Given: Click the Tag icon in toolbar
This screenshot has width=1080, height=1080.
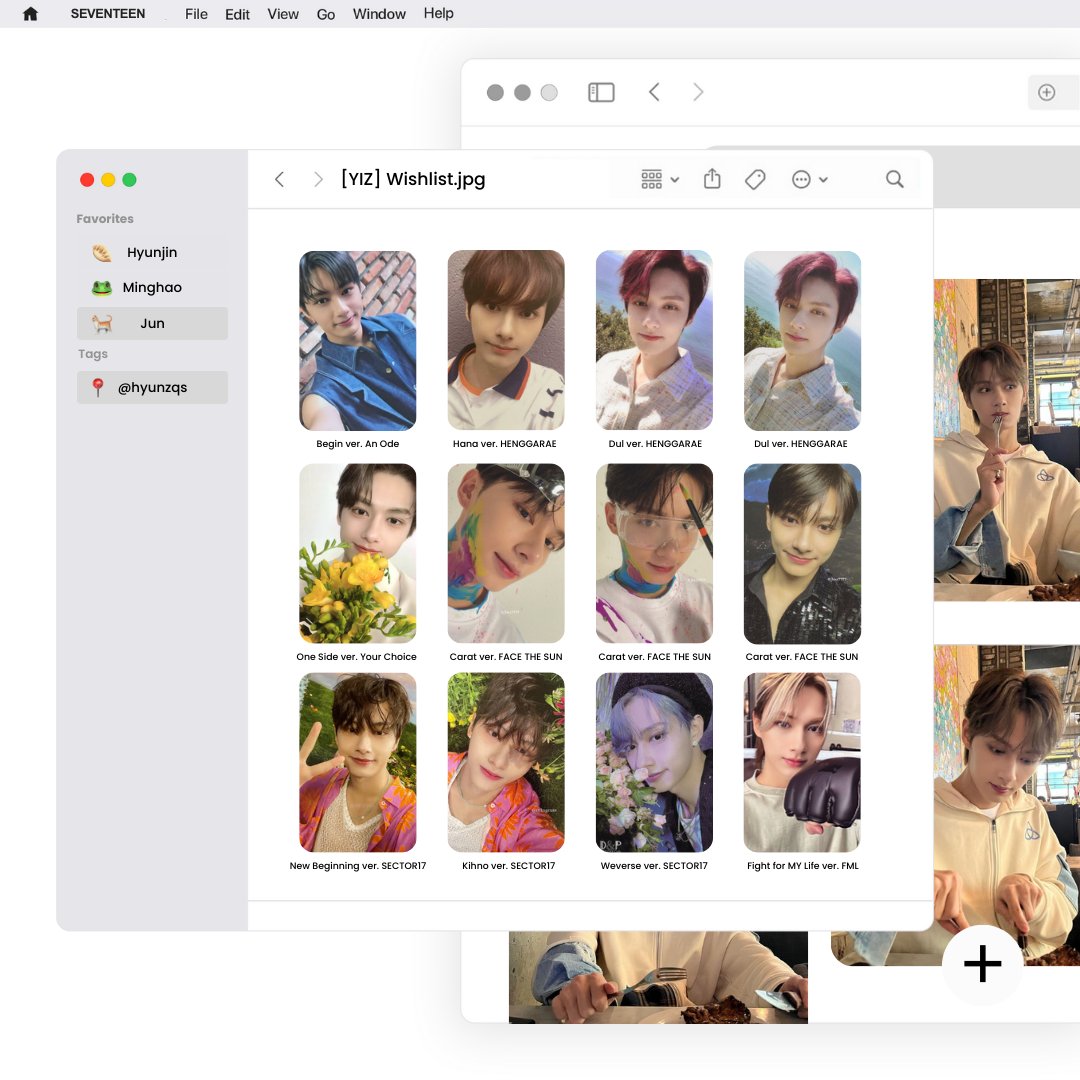Looking at the screenshot, I should click(x=755, y=180).
